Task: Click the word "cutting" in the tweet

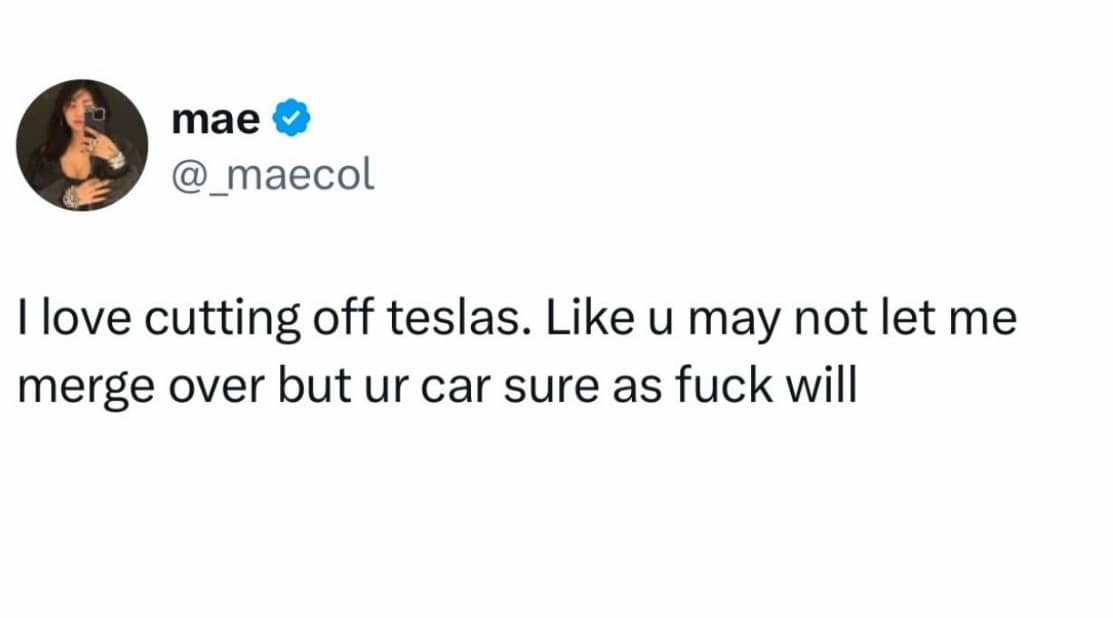Action: click(221, 322)
